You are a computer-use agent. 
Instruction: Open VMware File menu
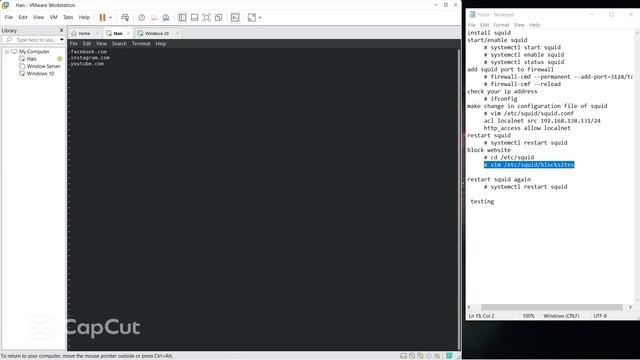[9, 18]
